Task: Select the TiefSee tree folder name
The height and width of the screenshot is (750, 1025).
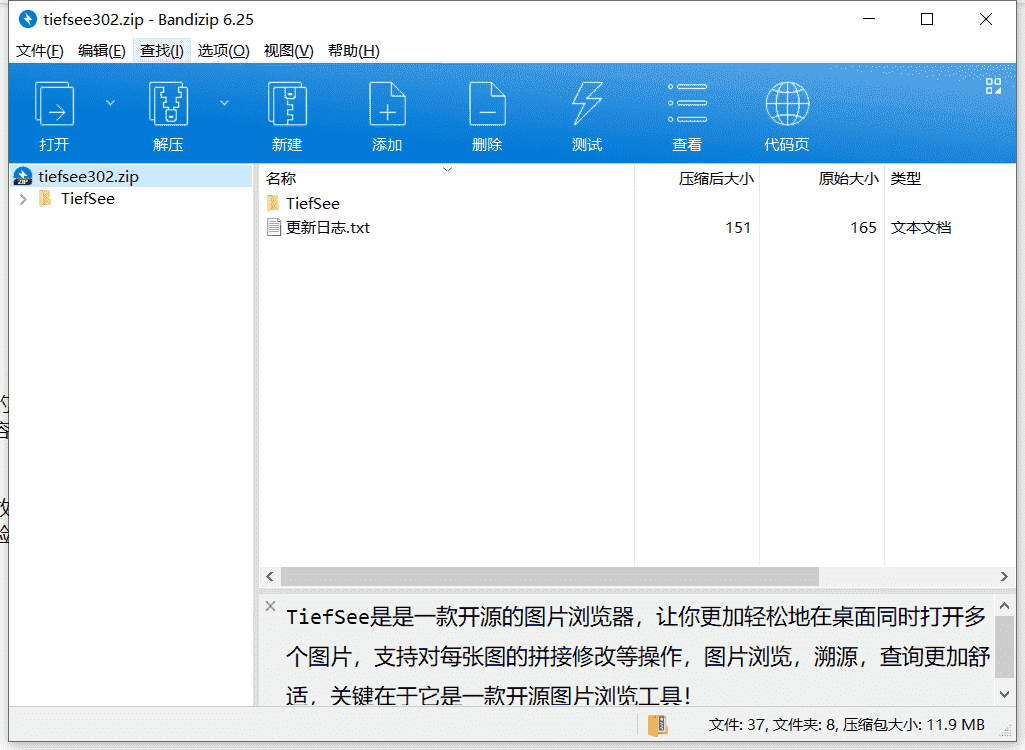Action: pos(88,199)
